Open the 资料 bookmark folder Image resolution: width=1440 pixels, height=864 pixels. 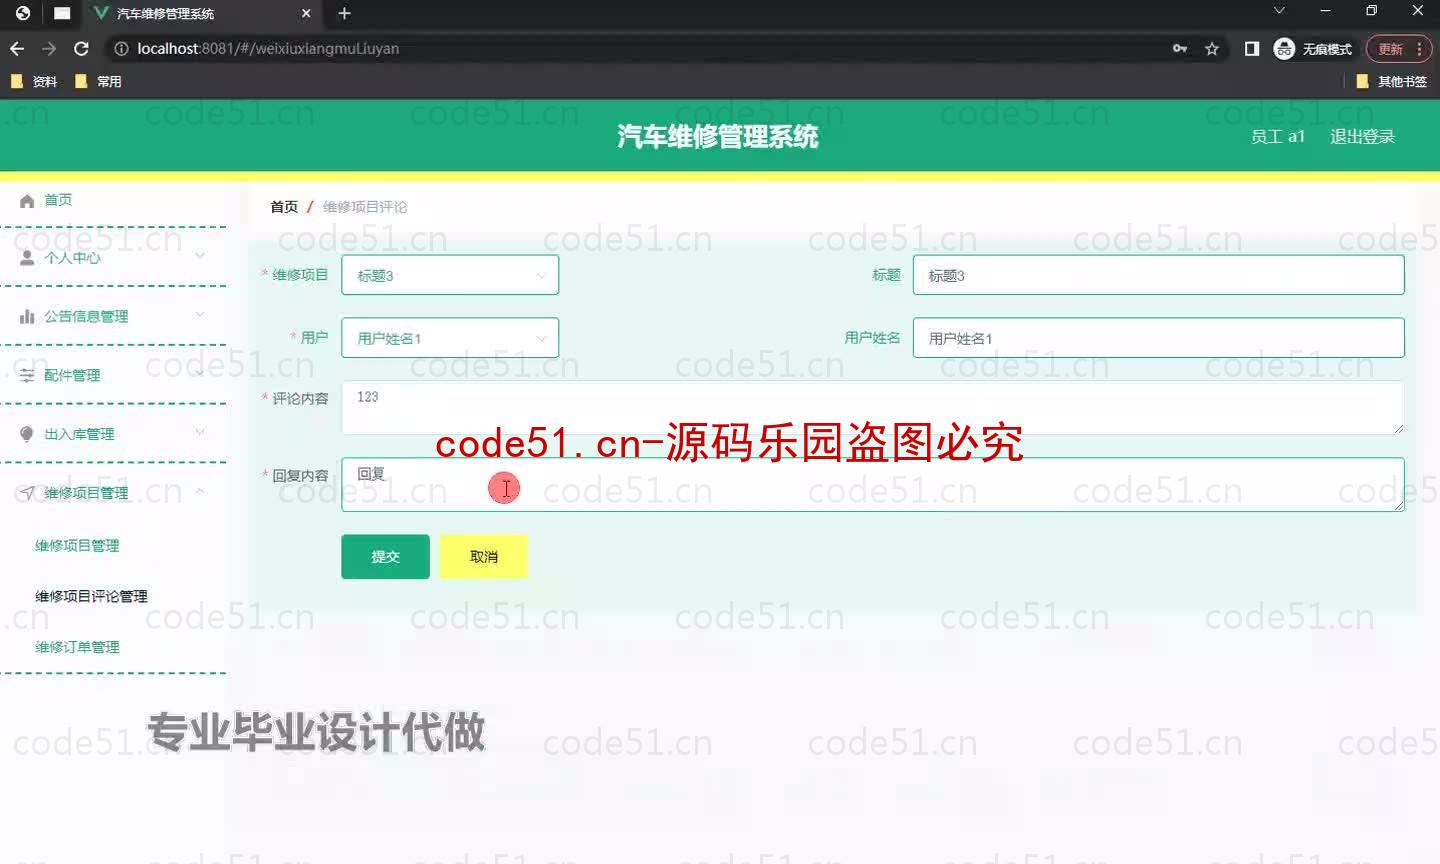pos(33,81)
